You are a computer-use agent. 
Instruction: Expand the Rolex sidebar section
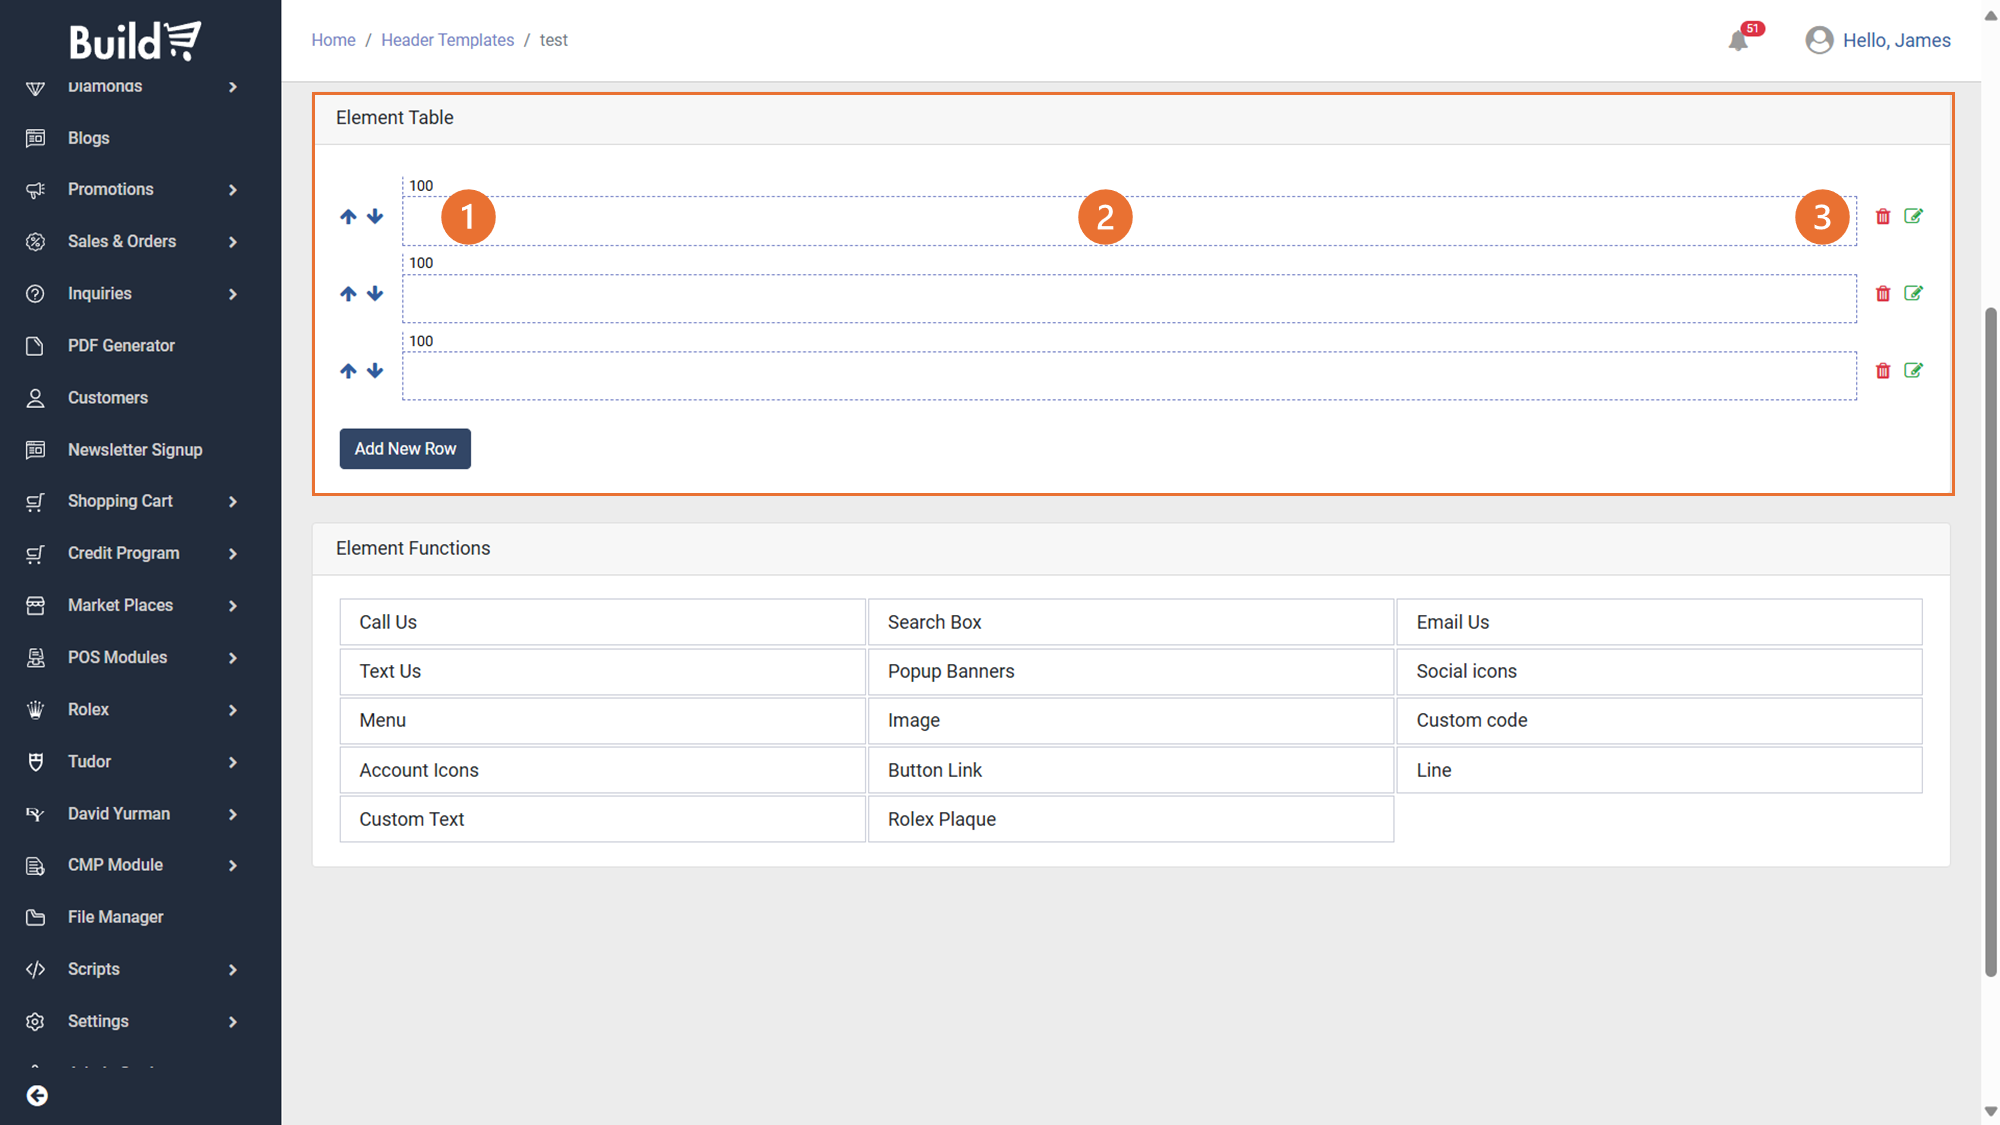tap(232, 710)
